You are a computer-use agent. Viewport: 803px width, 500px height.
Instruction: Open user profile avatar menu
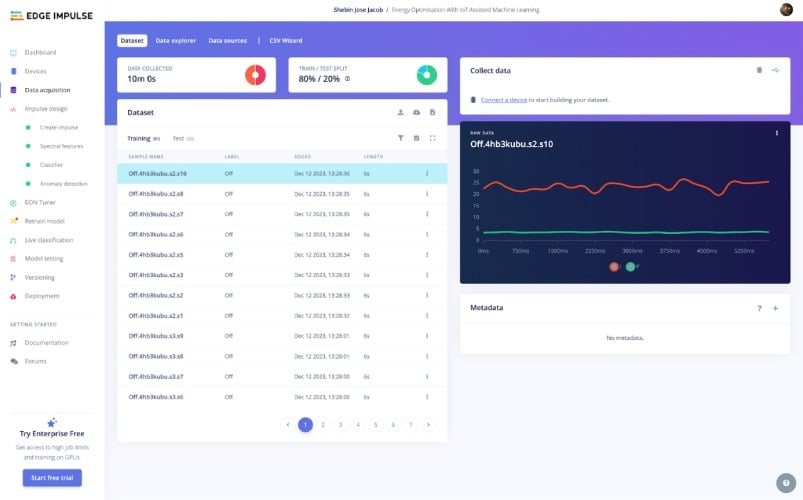pyautogui.click(x=786, y=9)
